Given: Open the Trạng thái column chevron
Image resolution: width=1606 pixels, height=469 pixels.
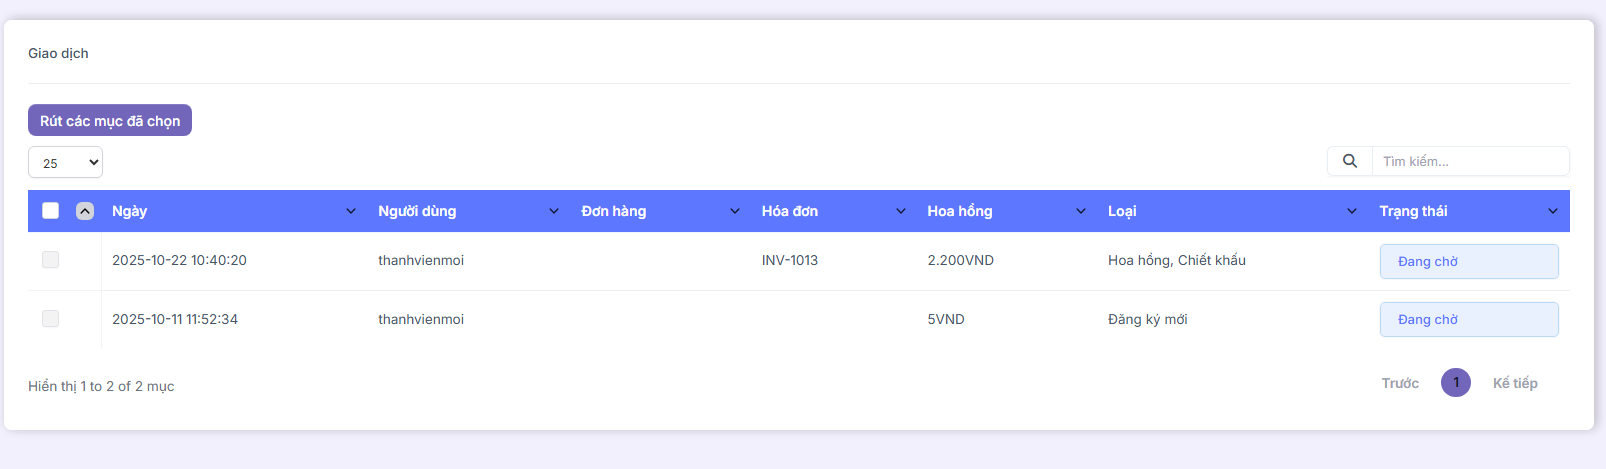Looking at the screenshot, I should (1553, 211).
